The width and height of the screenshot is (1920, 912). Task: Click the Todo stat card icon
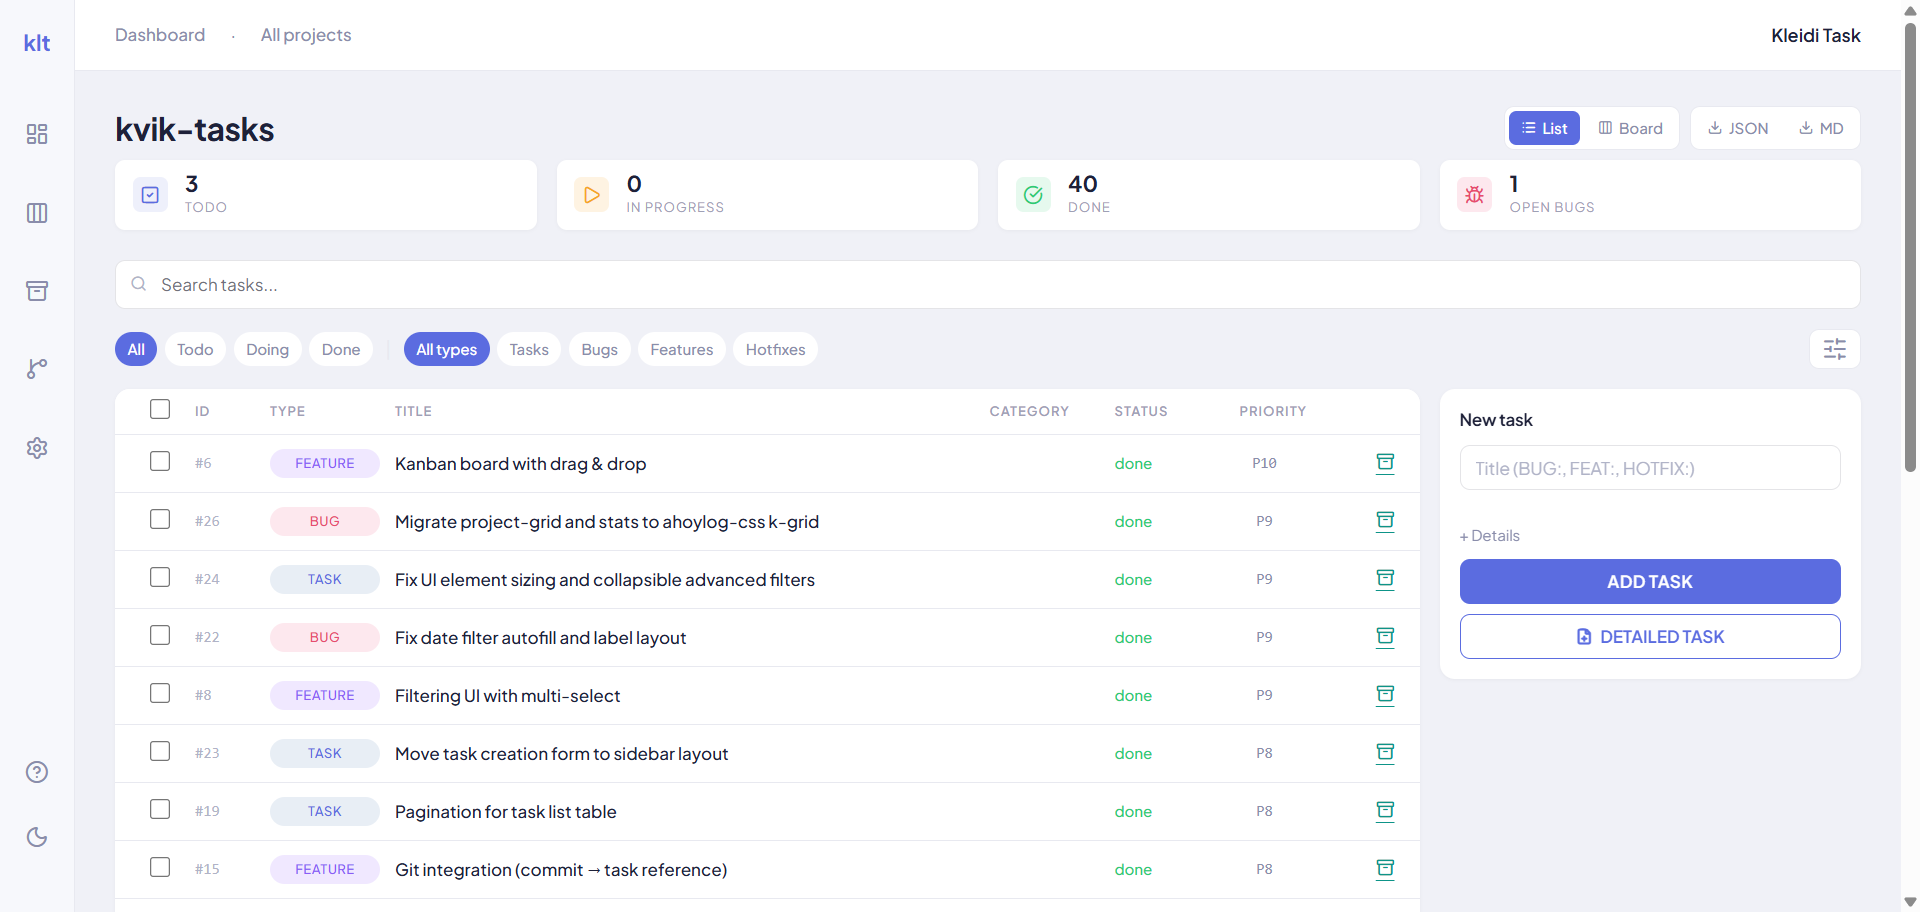pyautogui.click(x=150, y=195)
